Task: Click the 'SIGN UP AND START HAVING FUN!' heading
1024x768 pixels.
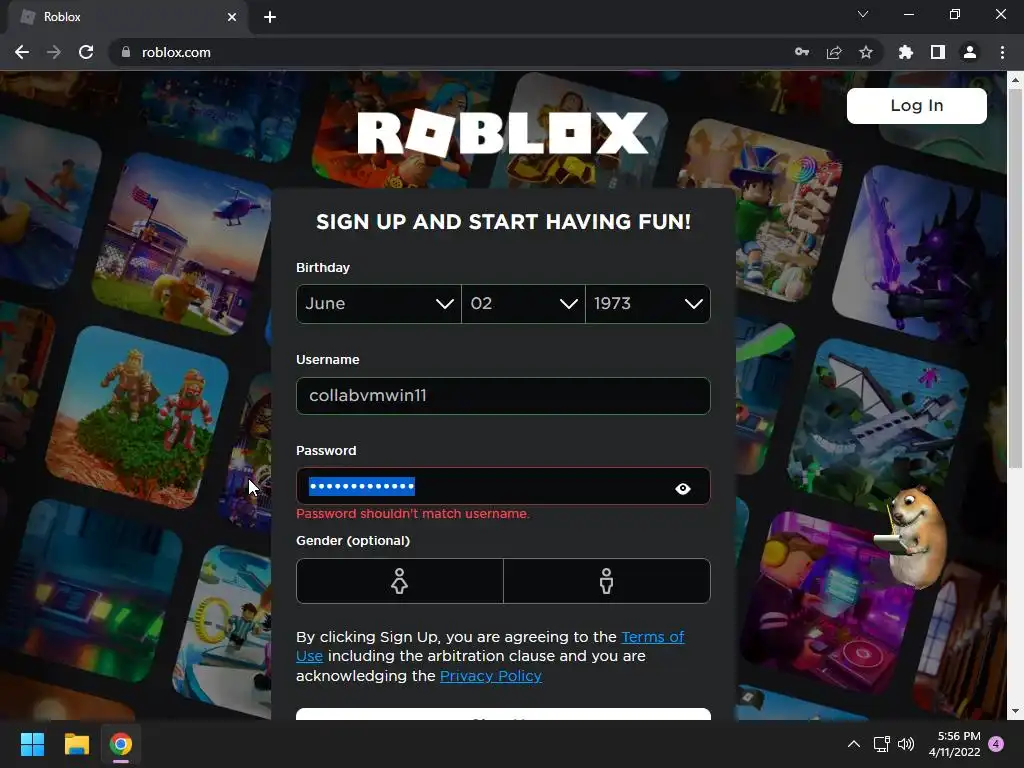Action: point(503,222)
